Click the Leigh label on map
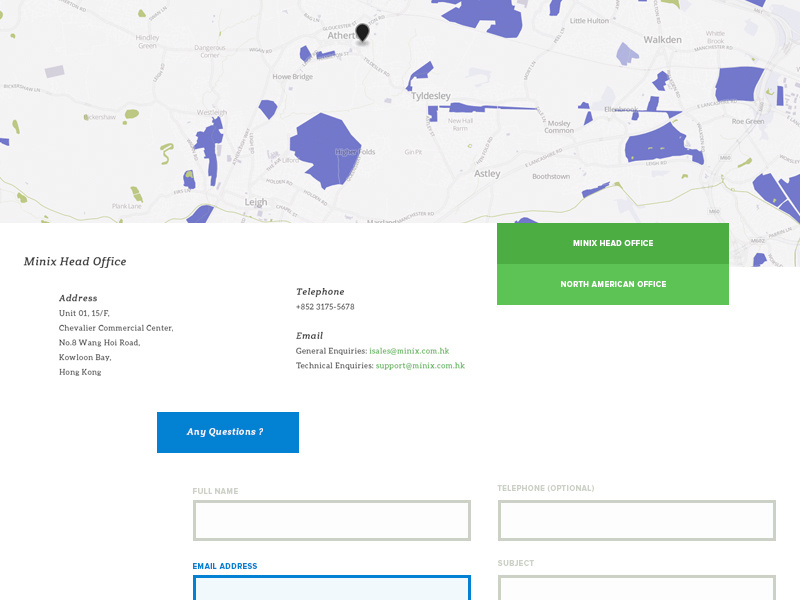Screen dimensions: 800x600 coord(256,202)
